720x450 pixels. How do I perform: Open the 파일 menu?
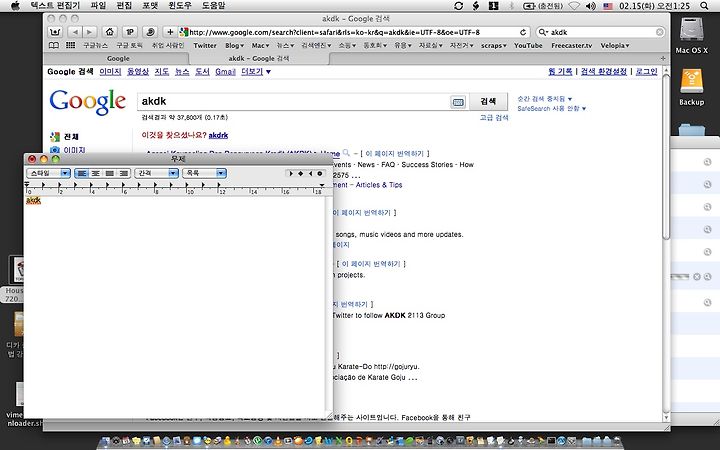tap(98, 6)
